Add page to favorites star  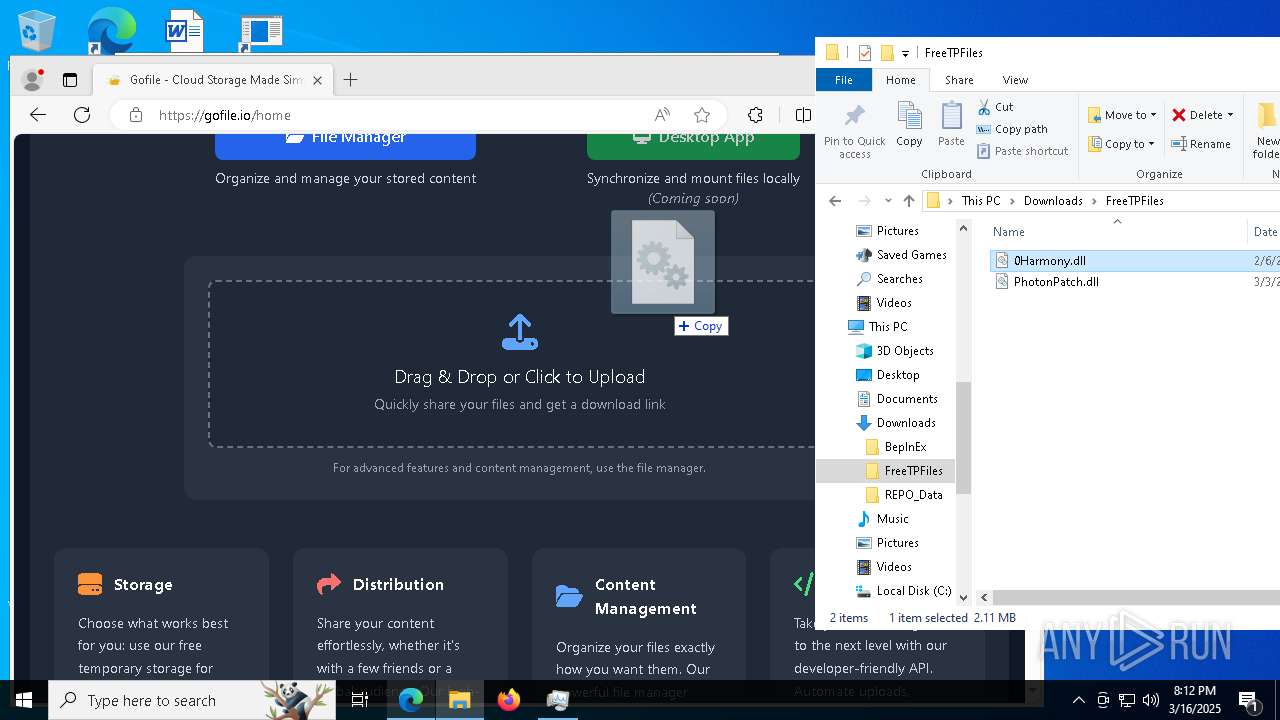pyautogui.click(x=702, y=115)
